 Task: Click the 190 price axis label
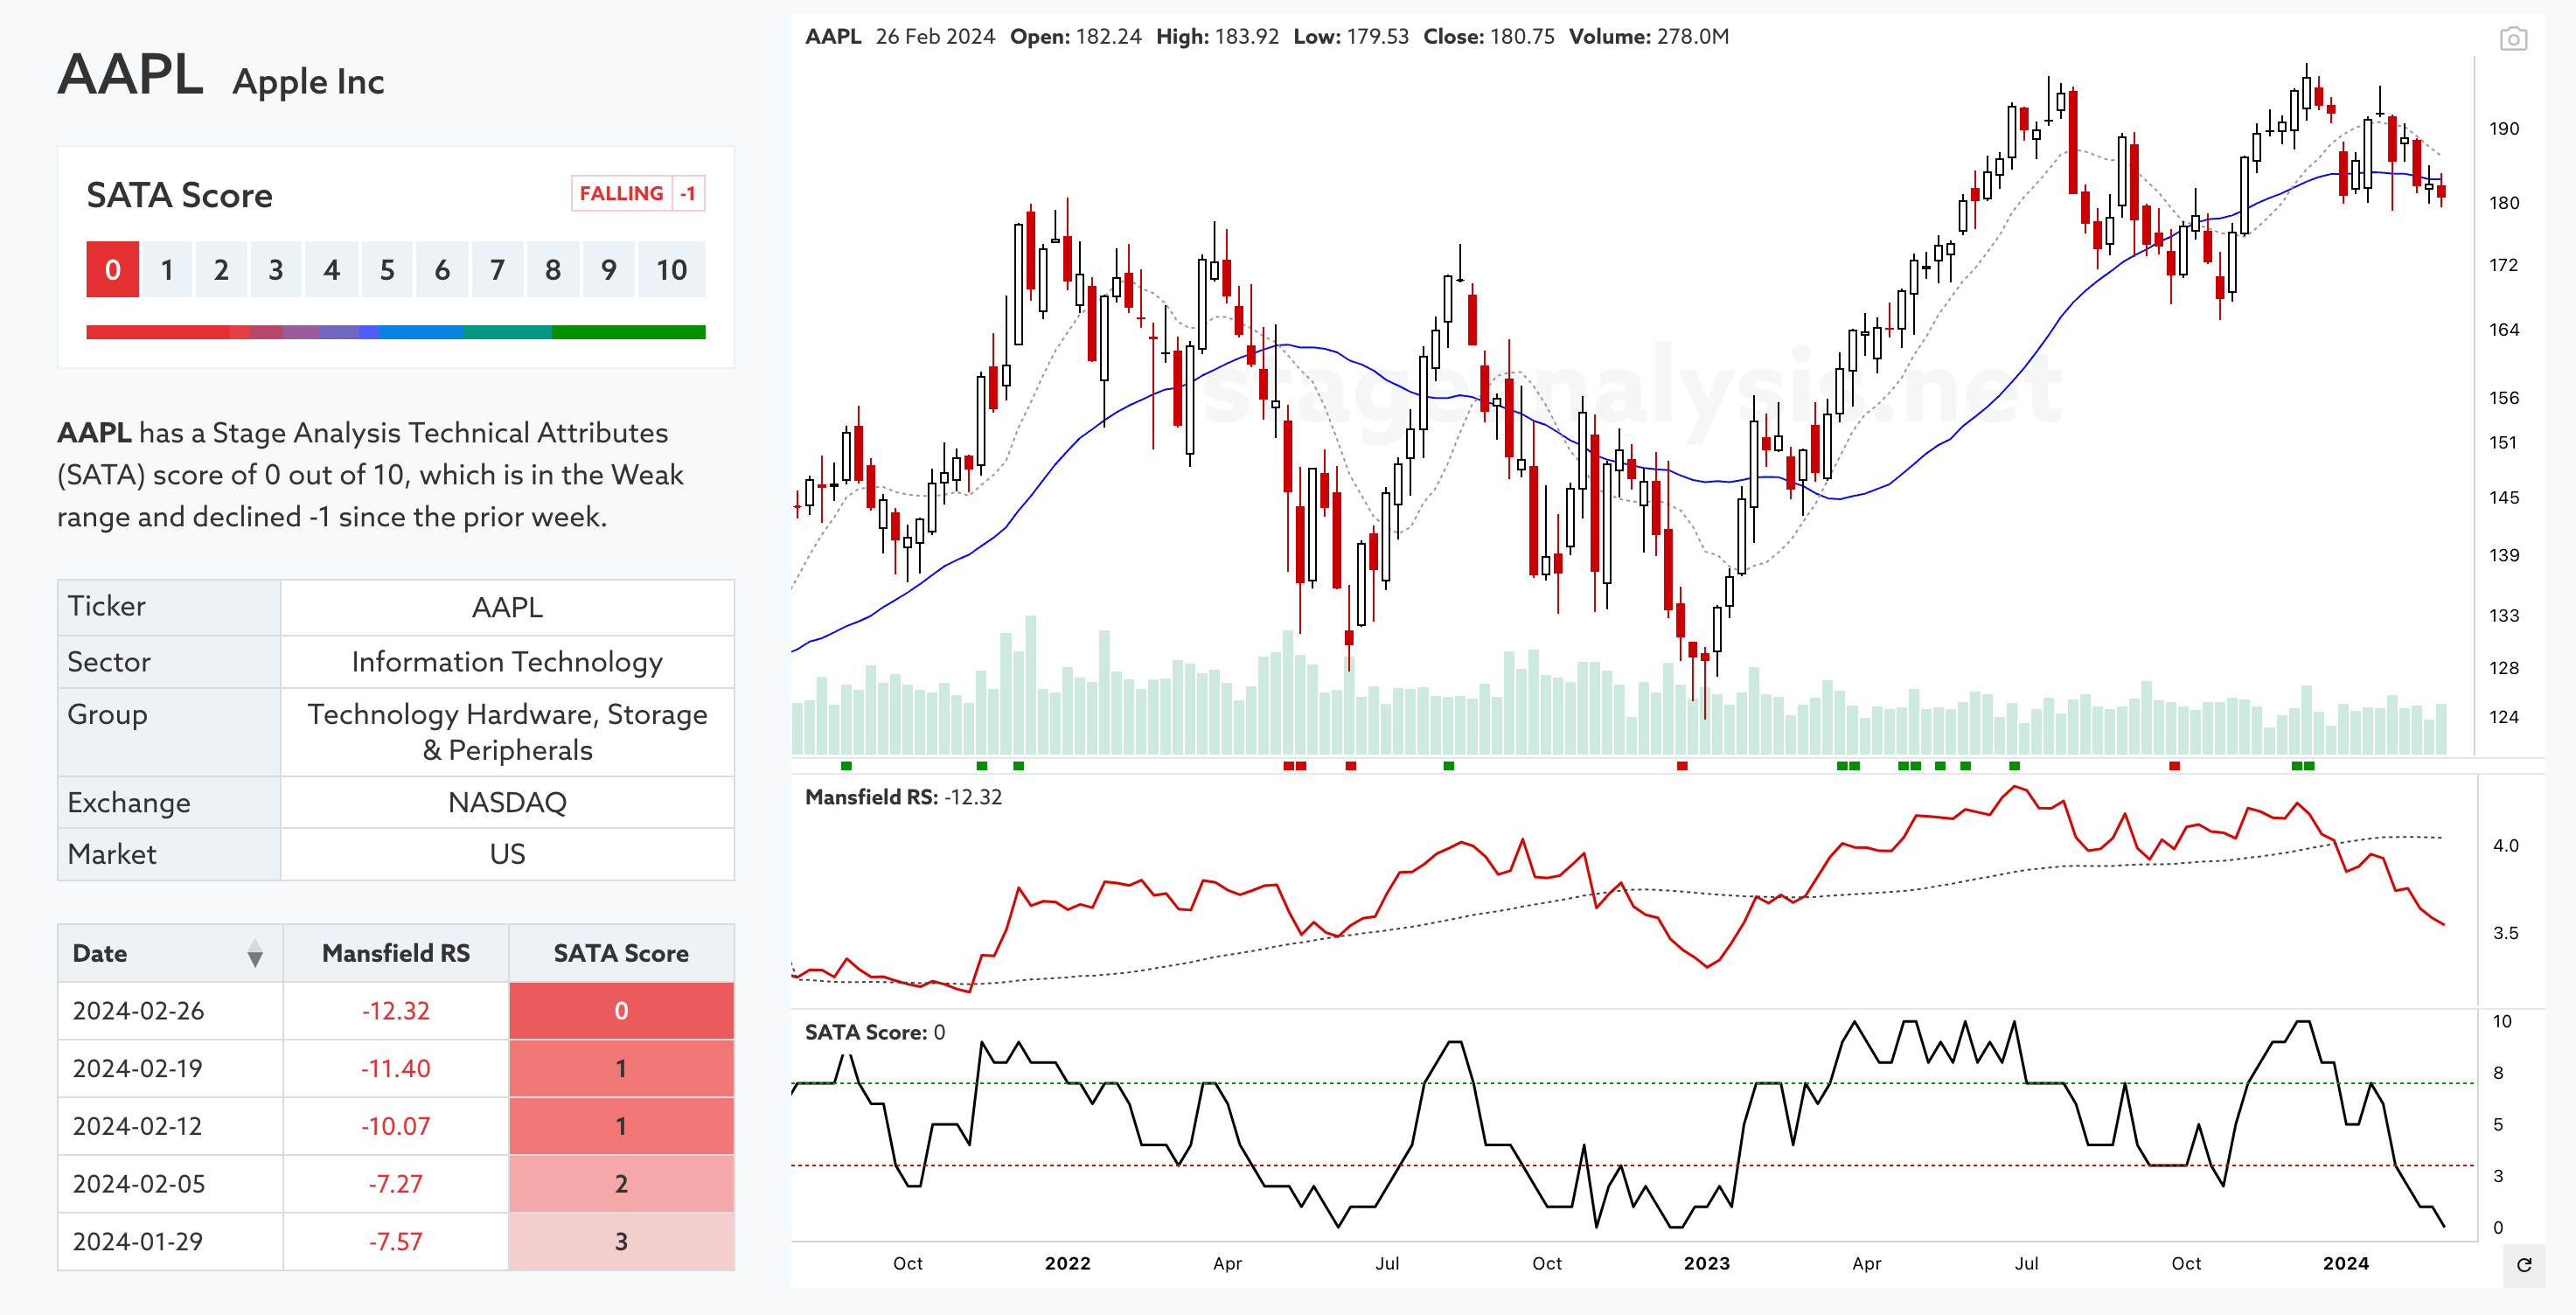coord(2504,129)
